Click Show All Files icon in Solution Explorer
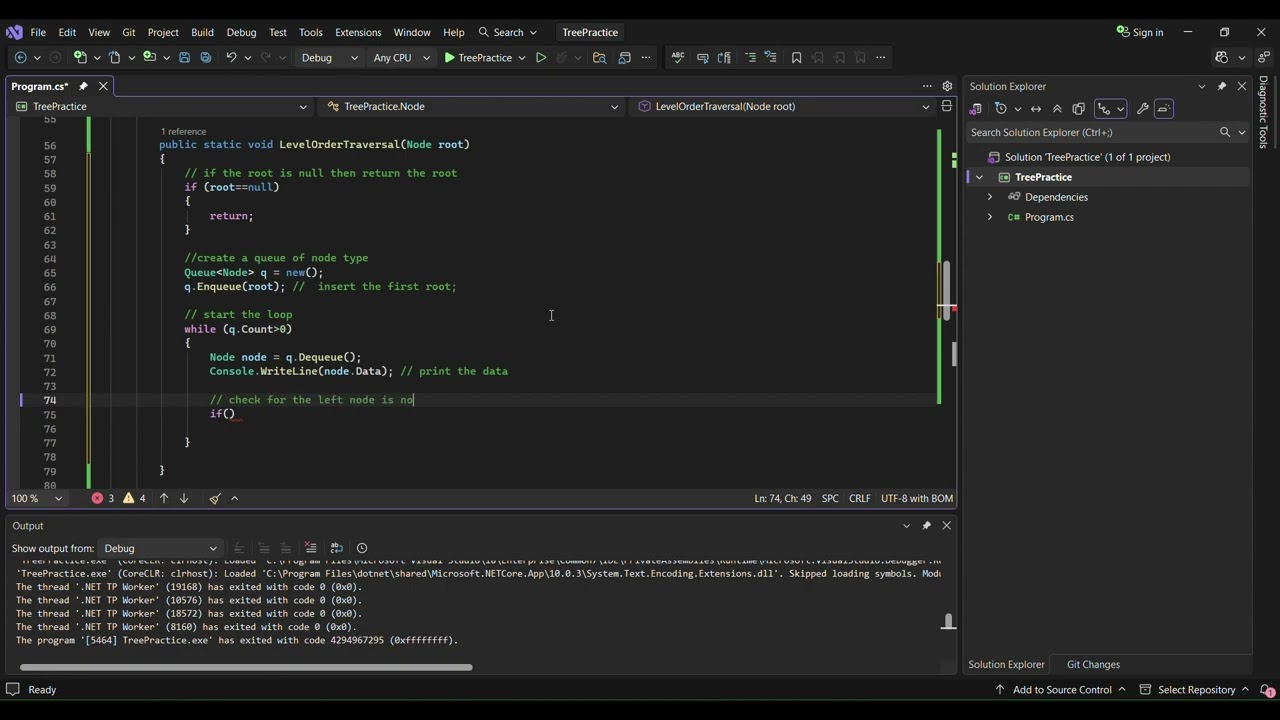The height and width of the screenshot is (720, 1280). 1078,109
